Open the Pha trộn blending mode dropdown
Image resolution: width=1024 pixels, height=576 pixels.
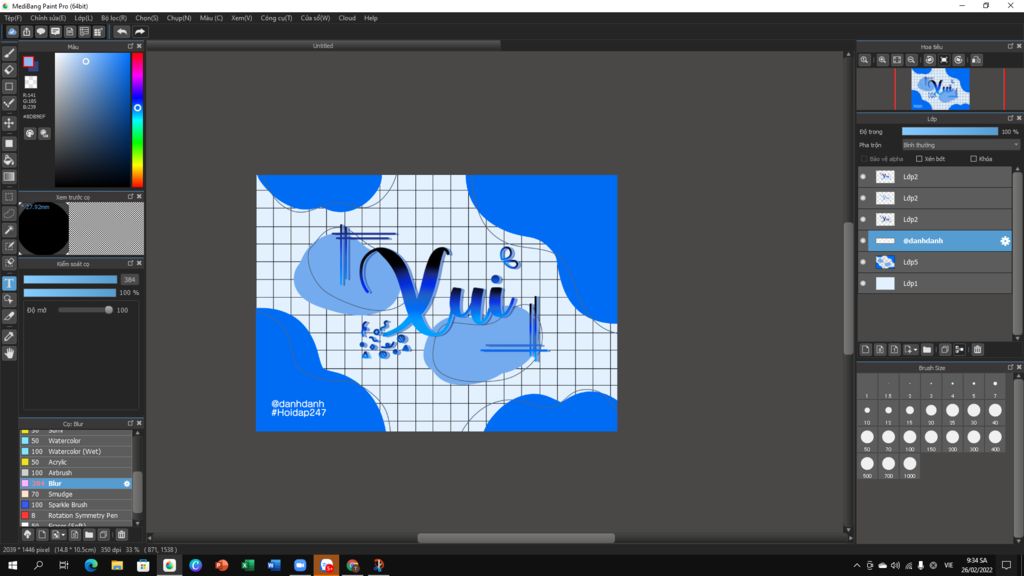(960, 145)
